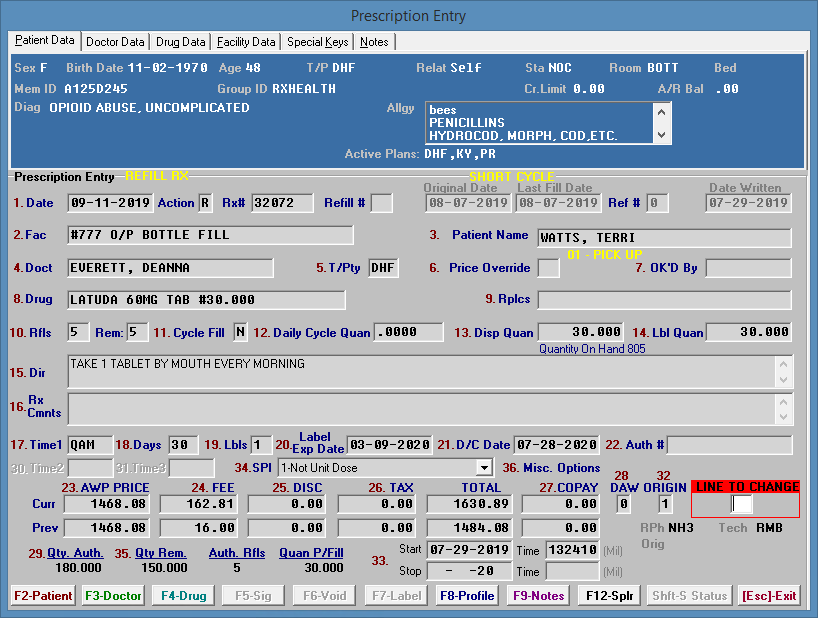Open F8-Profile
Viewport: 818px width, 618px height.
point(467,596)
